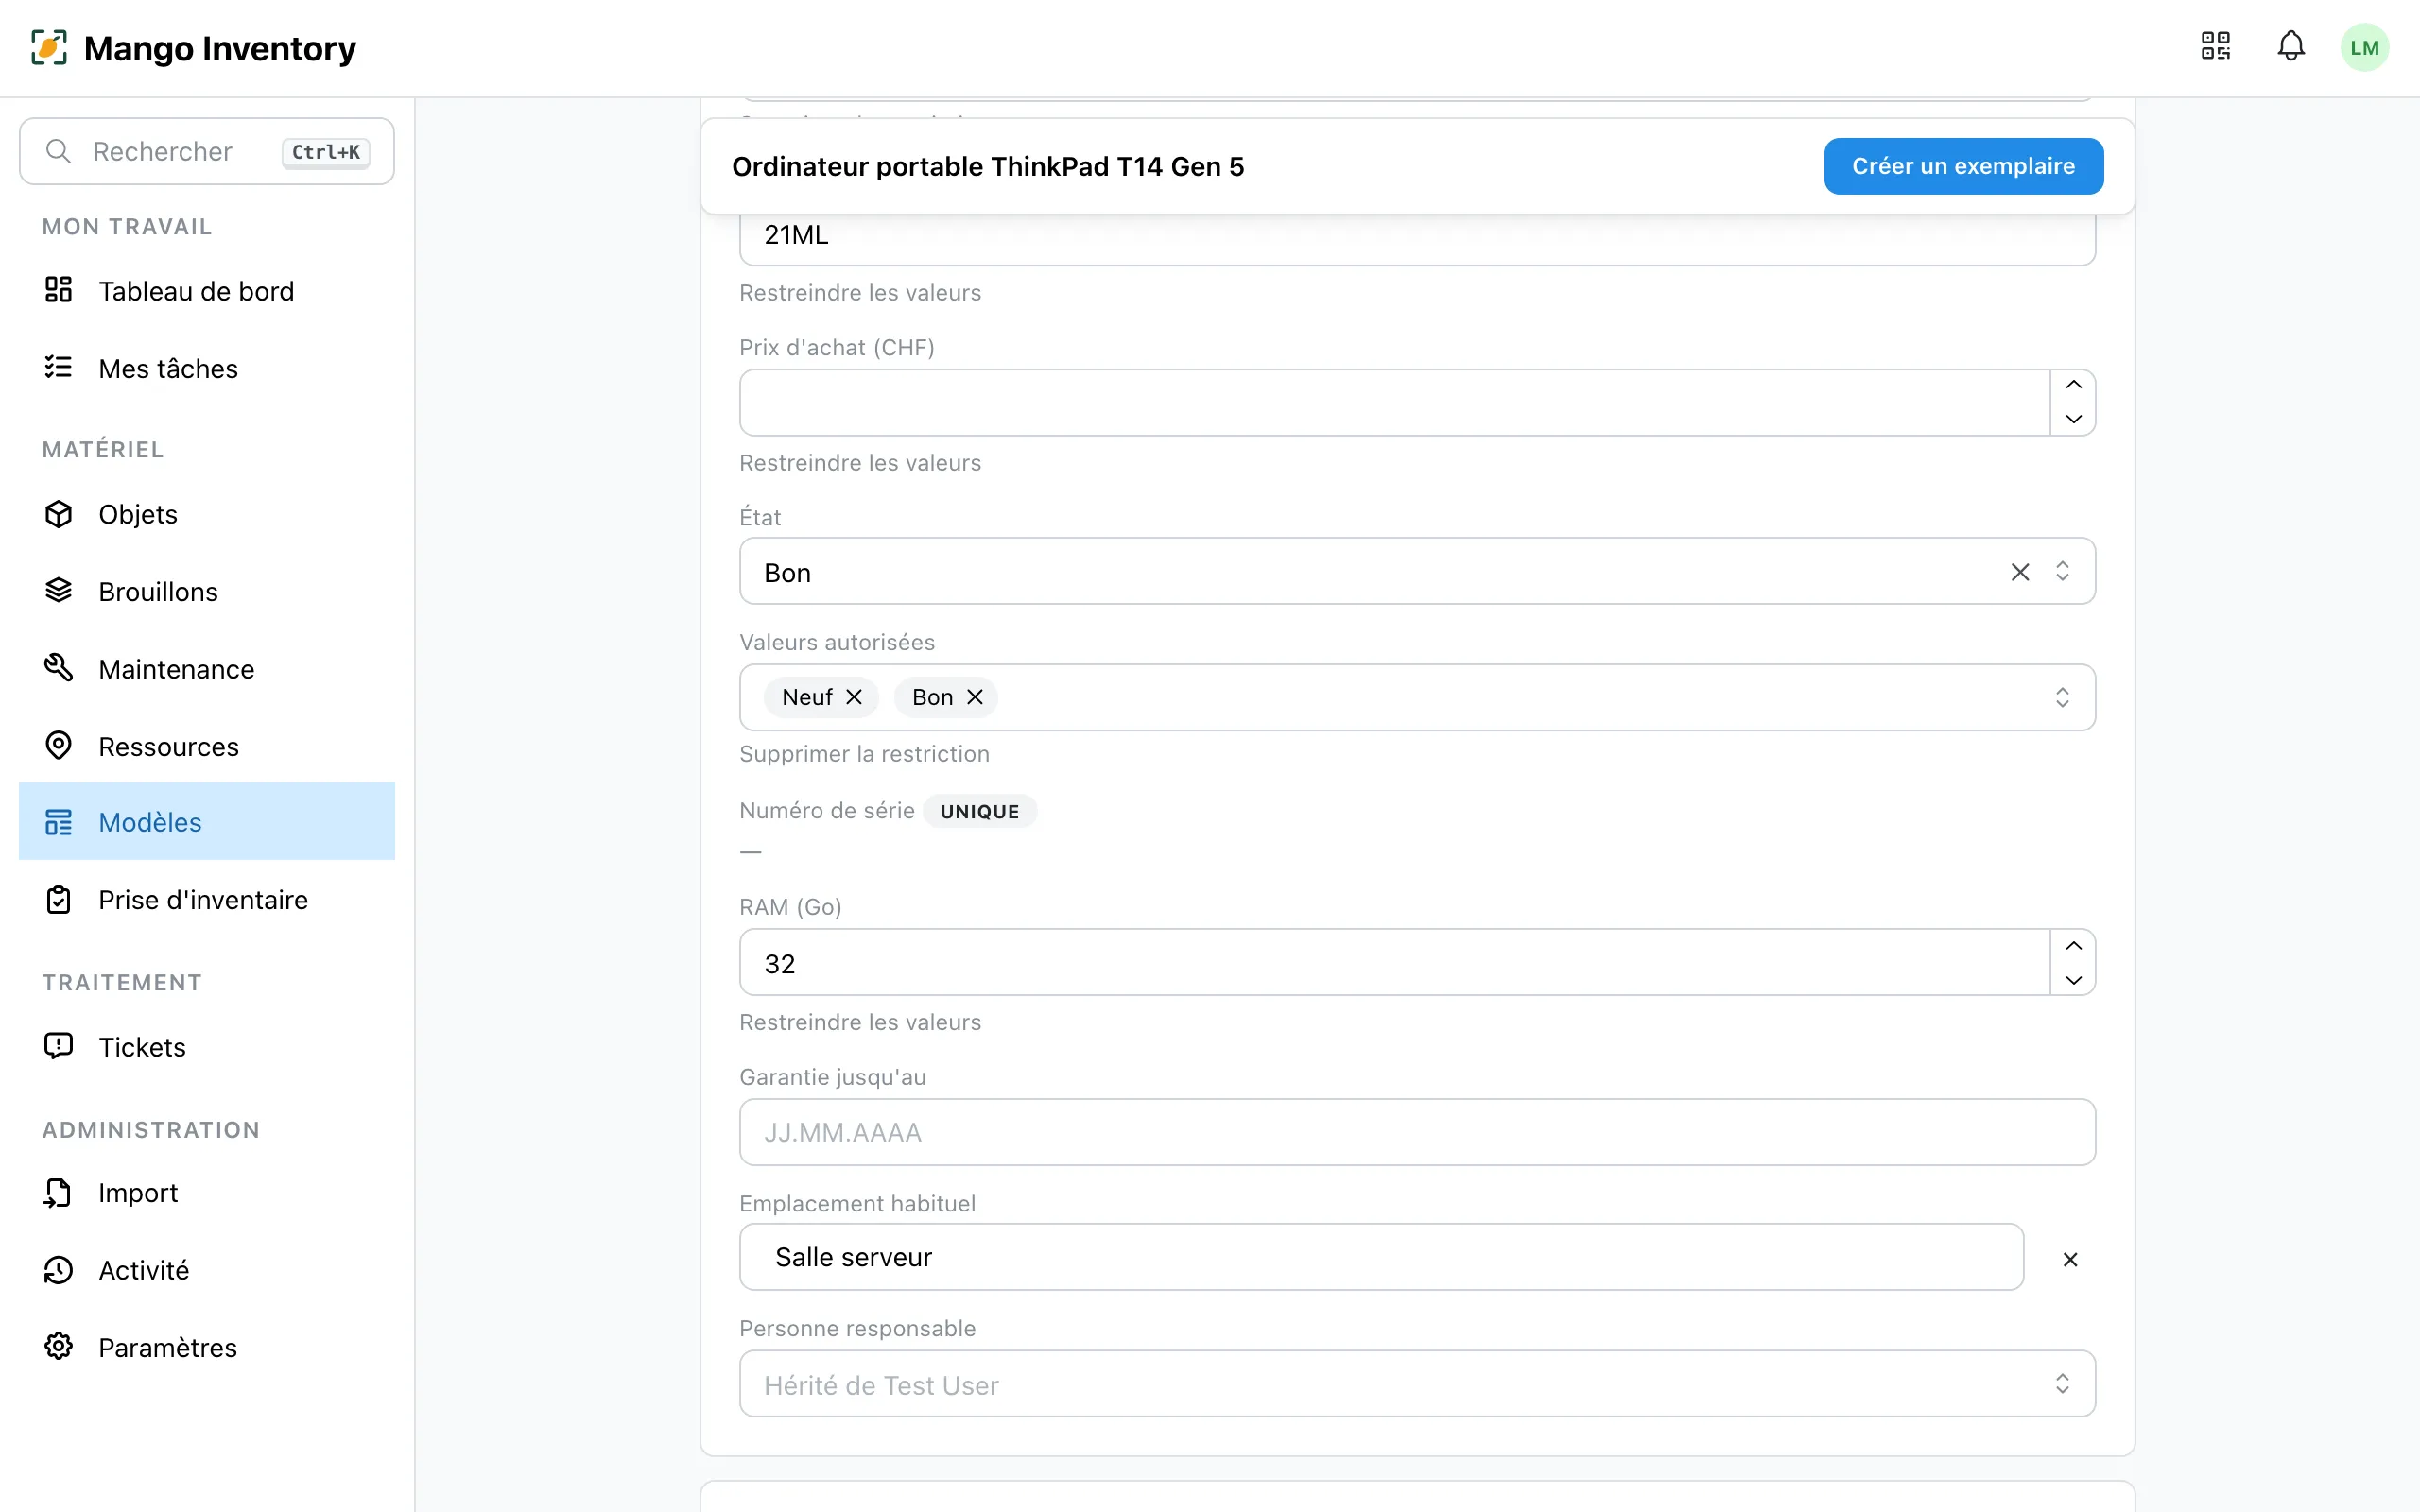Viewport: 2420px width, 1512px height.
Task: Open the QR code scanner icon
Action: tap(2215, 46)
